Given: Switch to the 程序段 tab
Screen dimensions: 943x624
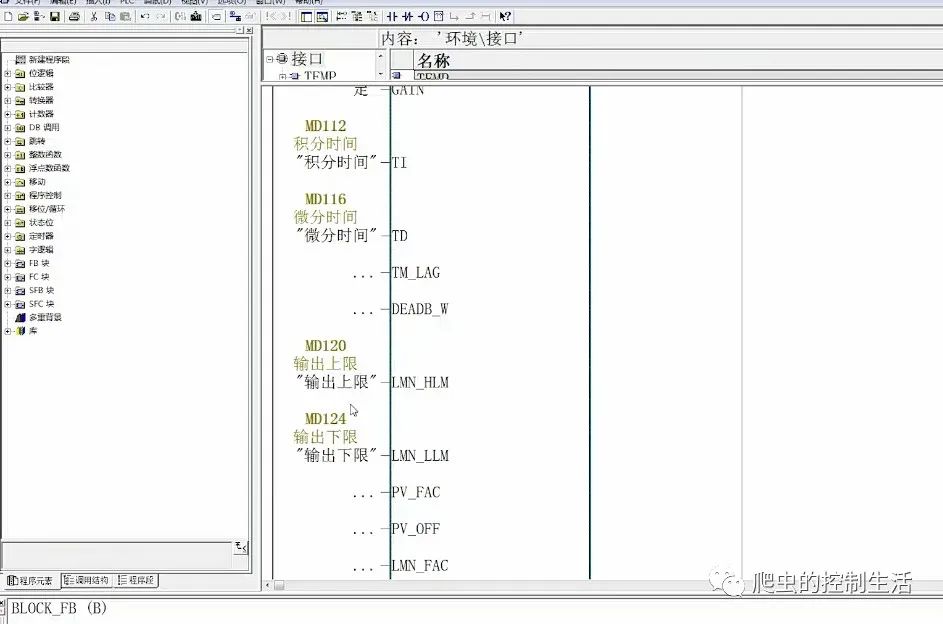Looking at the screenshot, I should point(136,580).
